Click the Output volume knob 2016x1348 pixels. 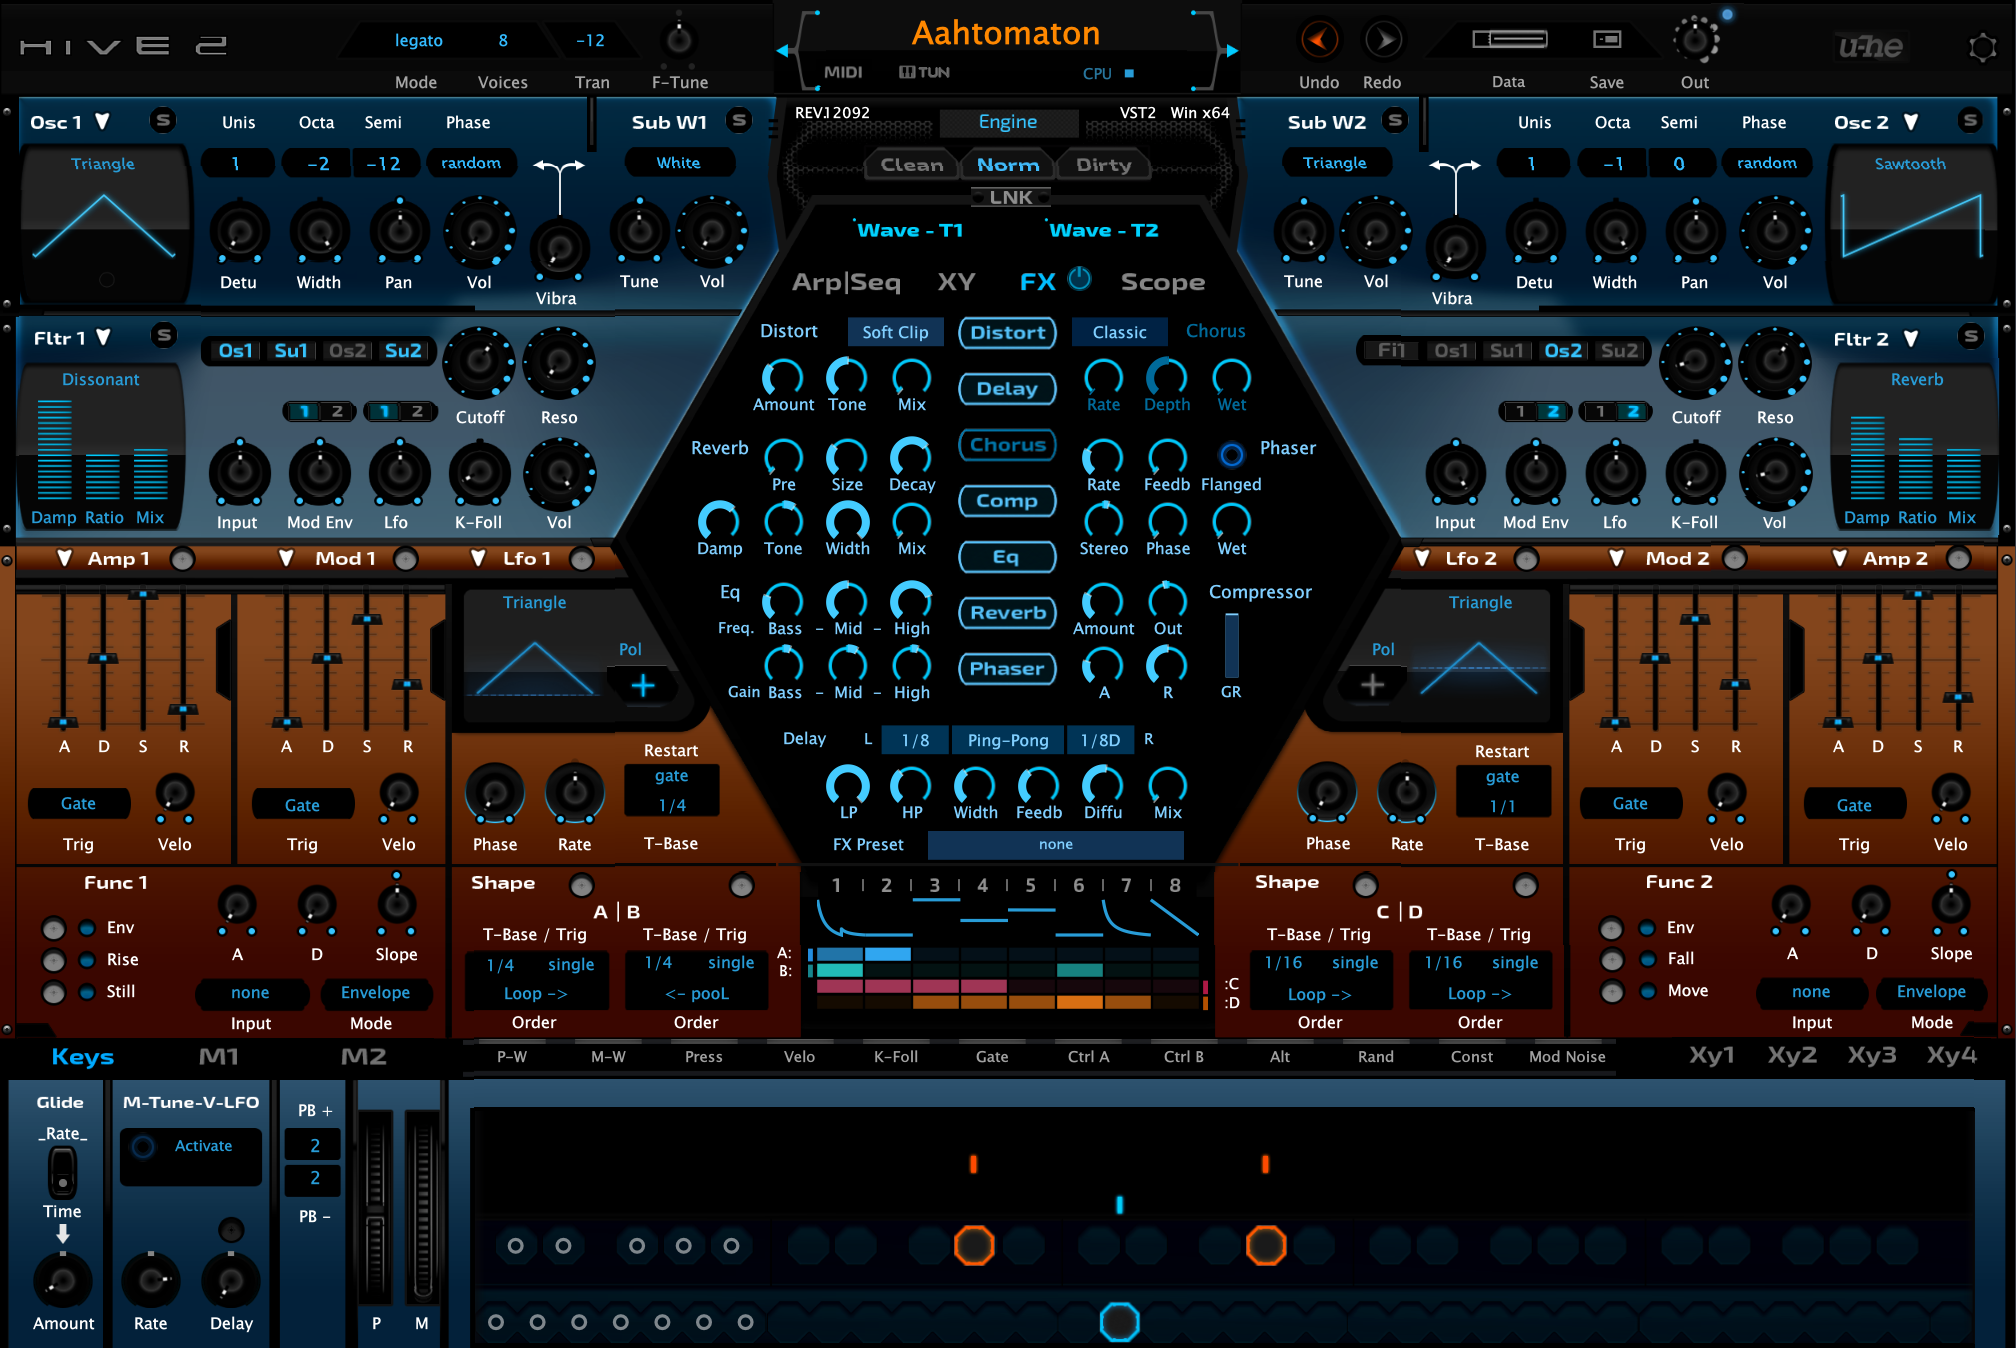tap(1695, 40)
